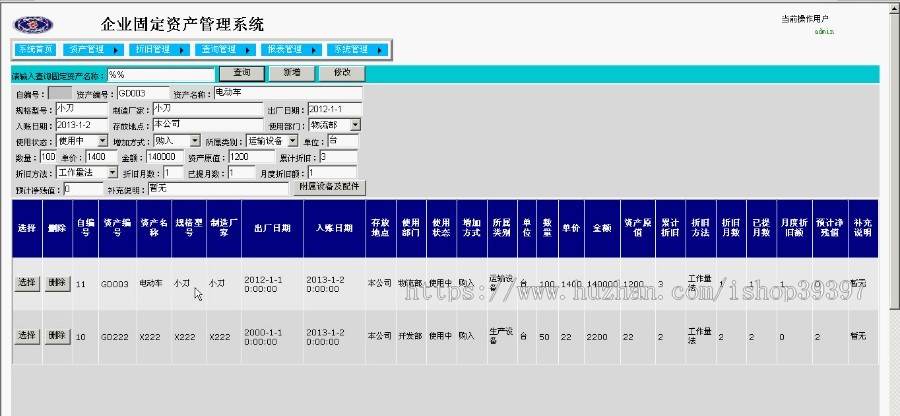Focus the asset name search field containing %%

click(161, 74)
